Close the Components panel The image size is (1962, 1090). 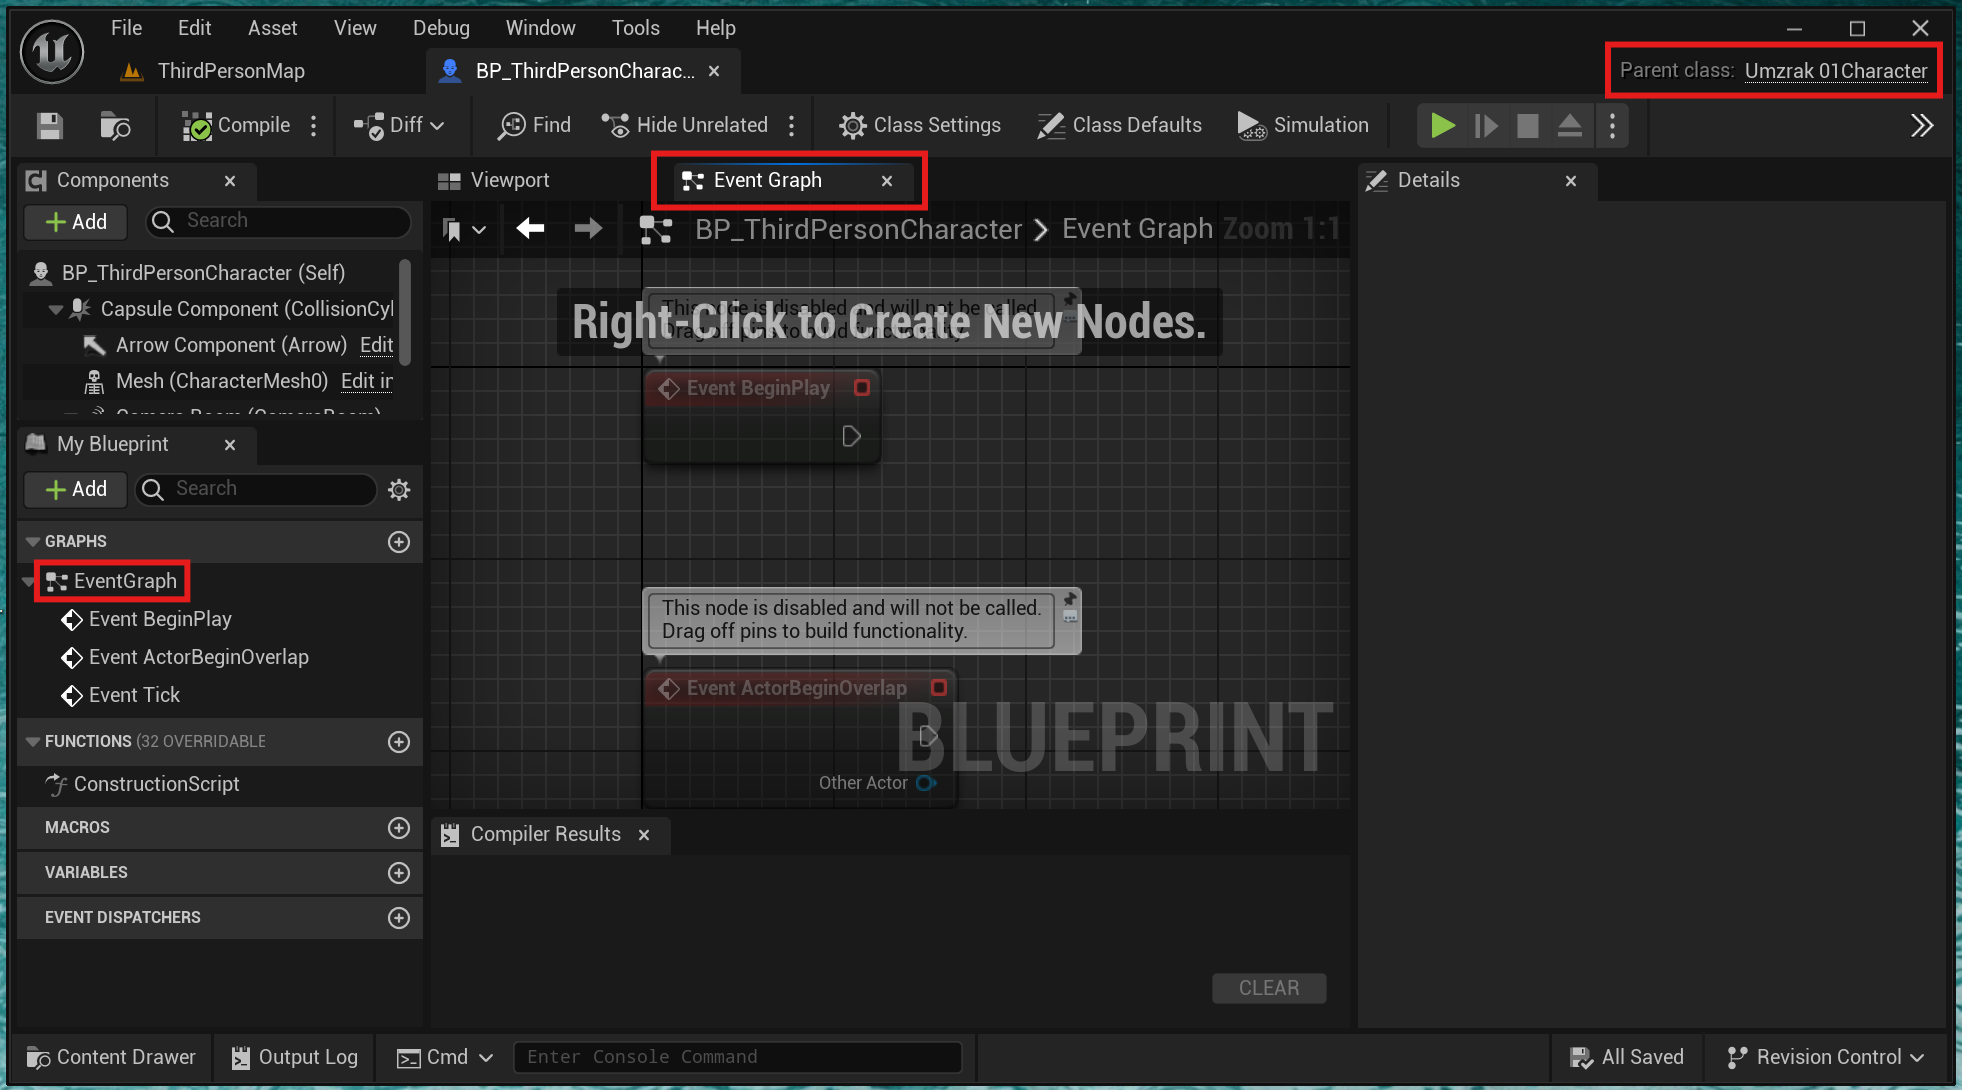230,181
